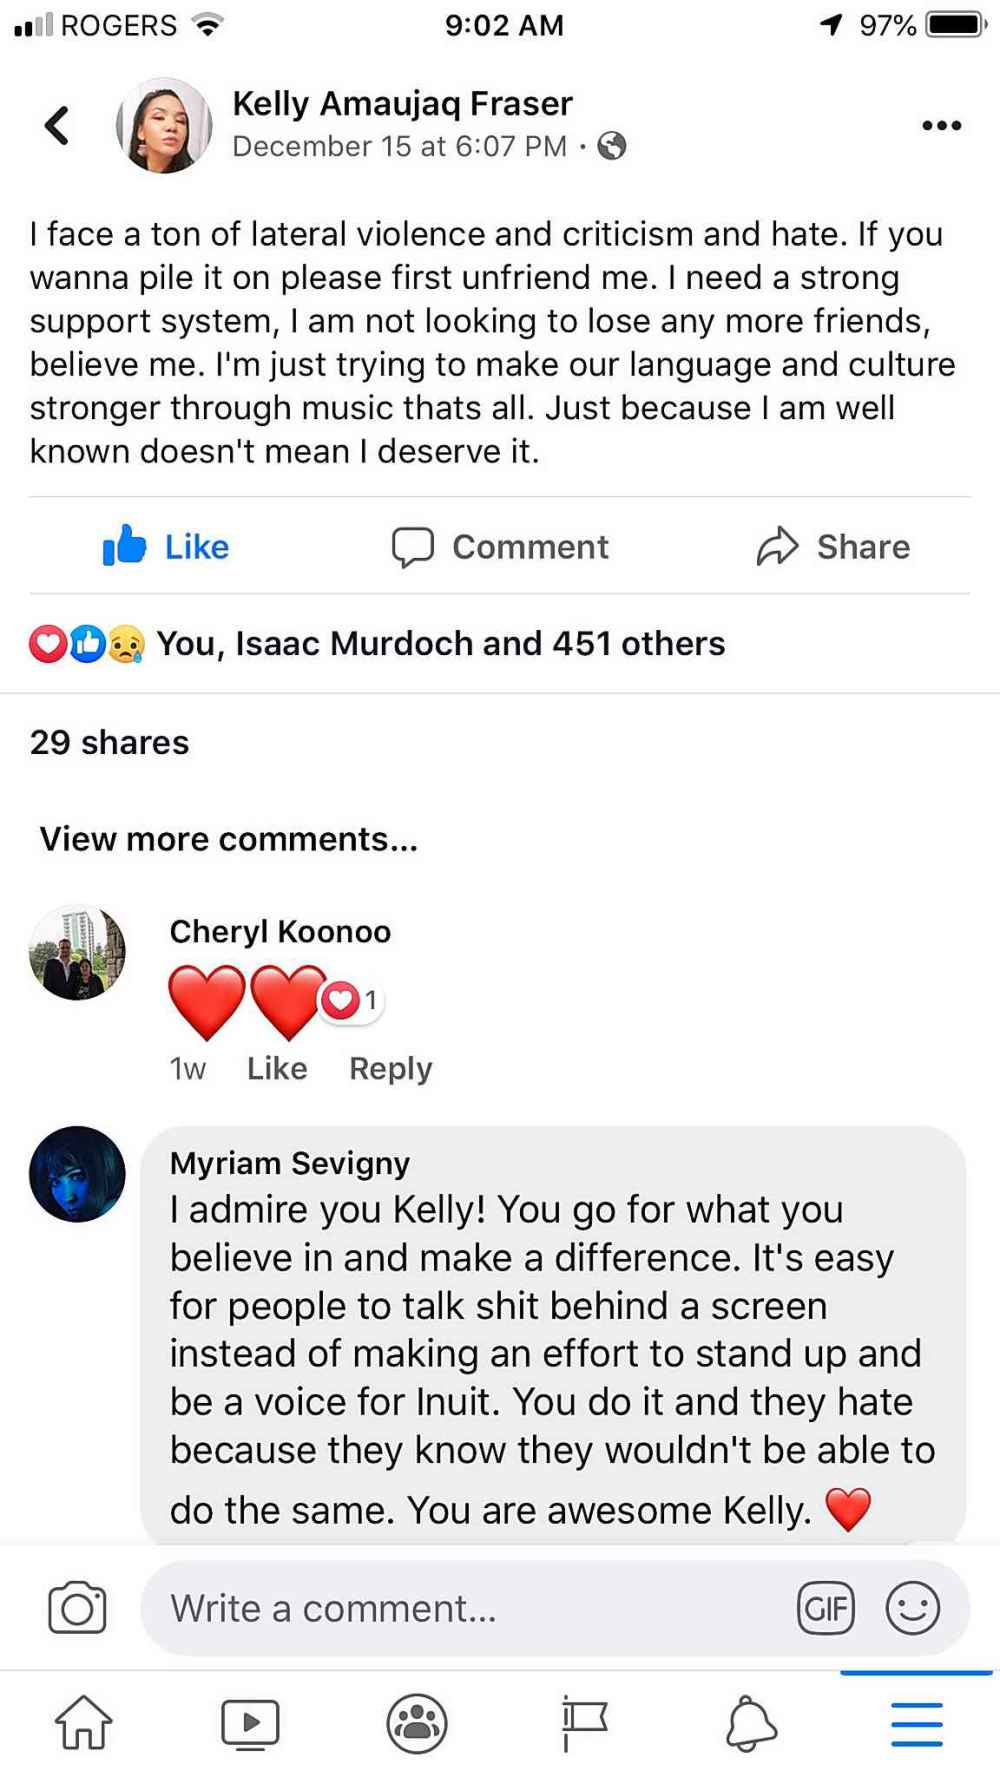Open the Notifications bell tab
This screenshot has width=1000, height=1777.
(750, 1722)
